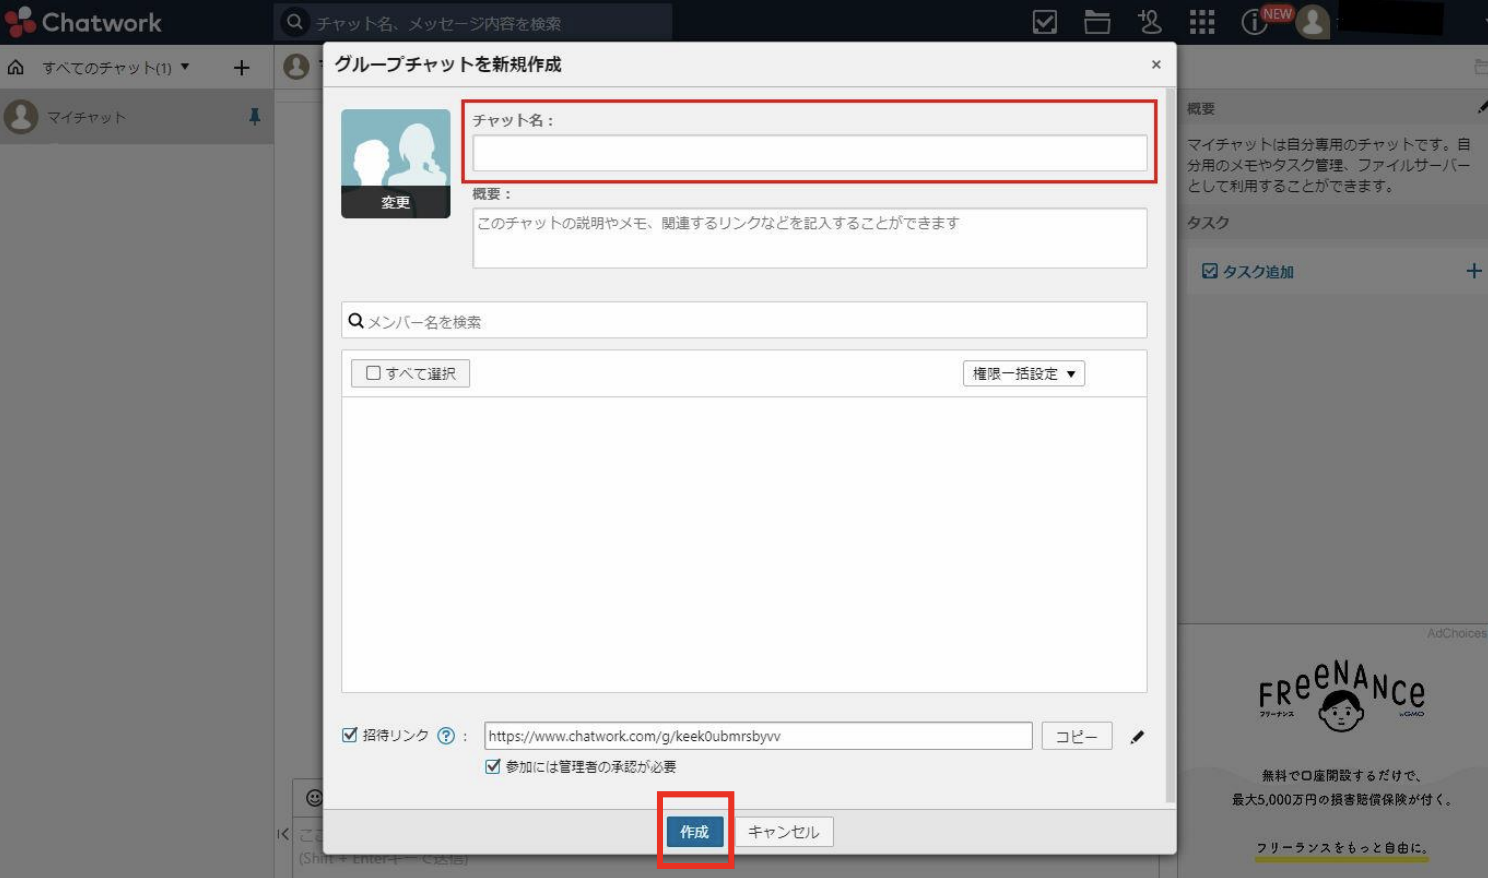
Task: Select マイチャット in the chat list
Action: (x=87, y=117)
